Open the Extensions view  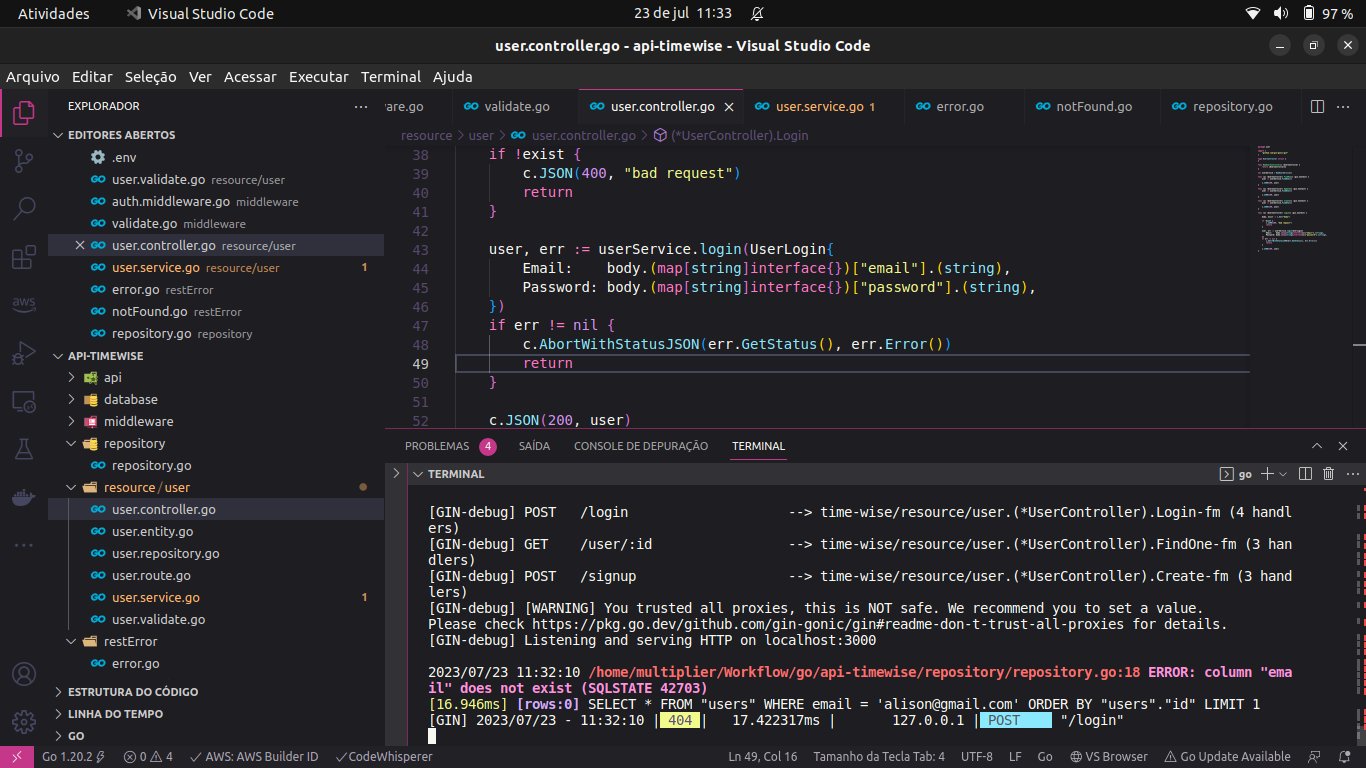(x=24, y=257)
